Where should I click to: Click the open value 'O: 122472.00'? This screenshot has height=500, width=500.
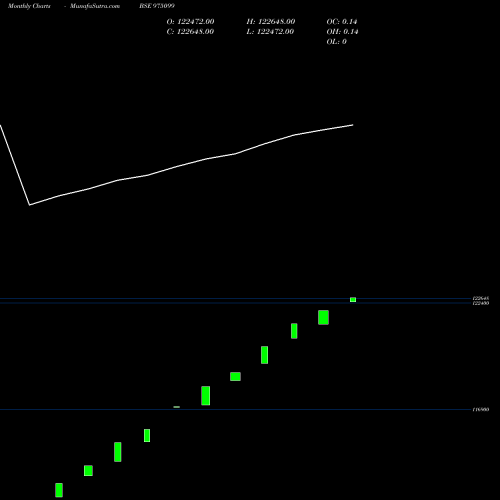point(190,22)
